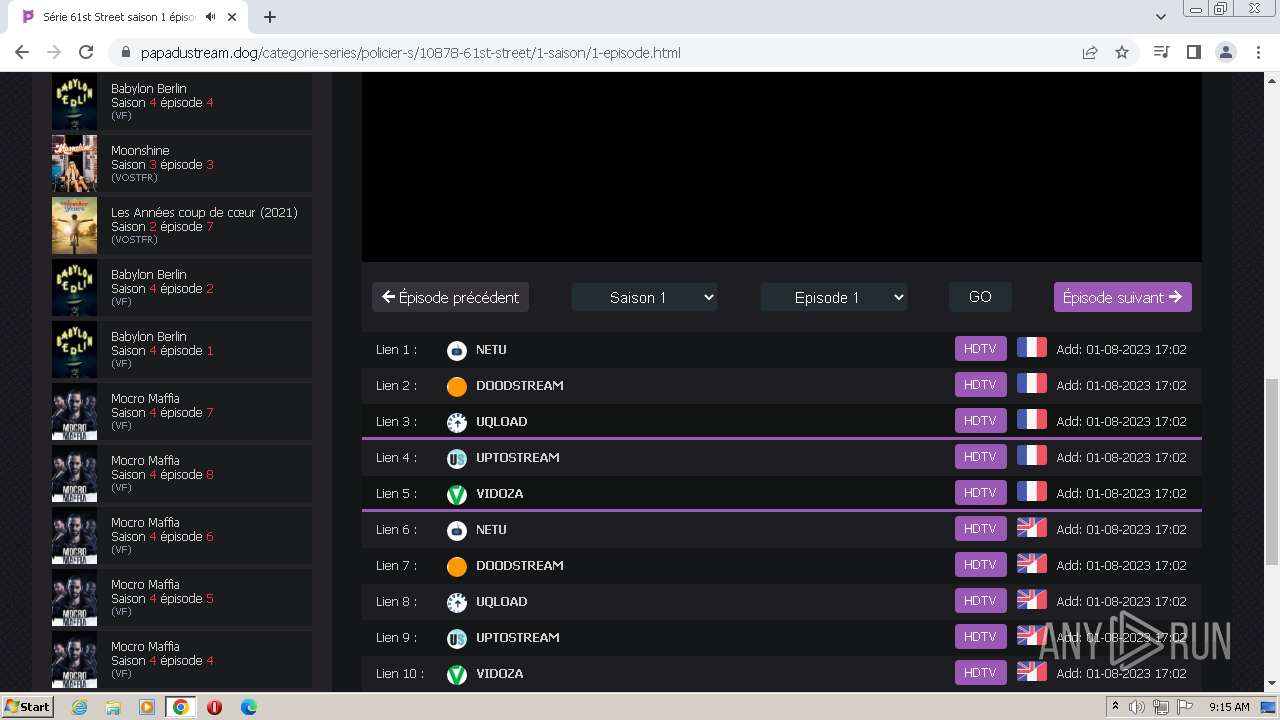The width and height of the screenshot is (1280, 720).
Task: Click the orange DOODSTREAM icon in Lien 2
Action: coord(457,386)
